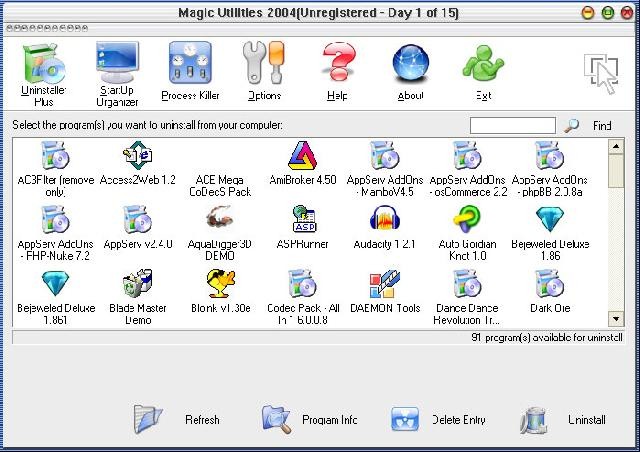The height and width of the screenshot is (452, 640).
Task: Select AppServ AddOns osCommerce 2.2 icon
Action: (x=467, y=155)
